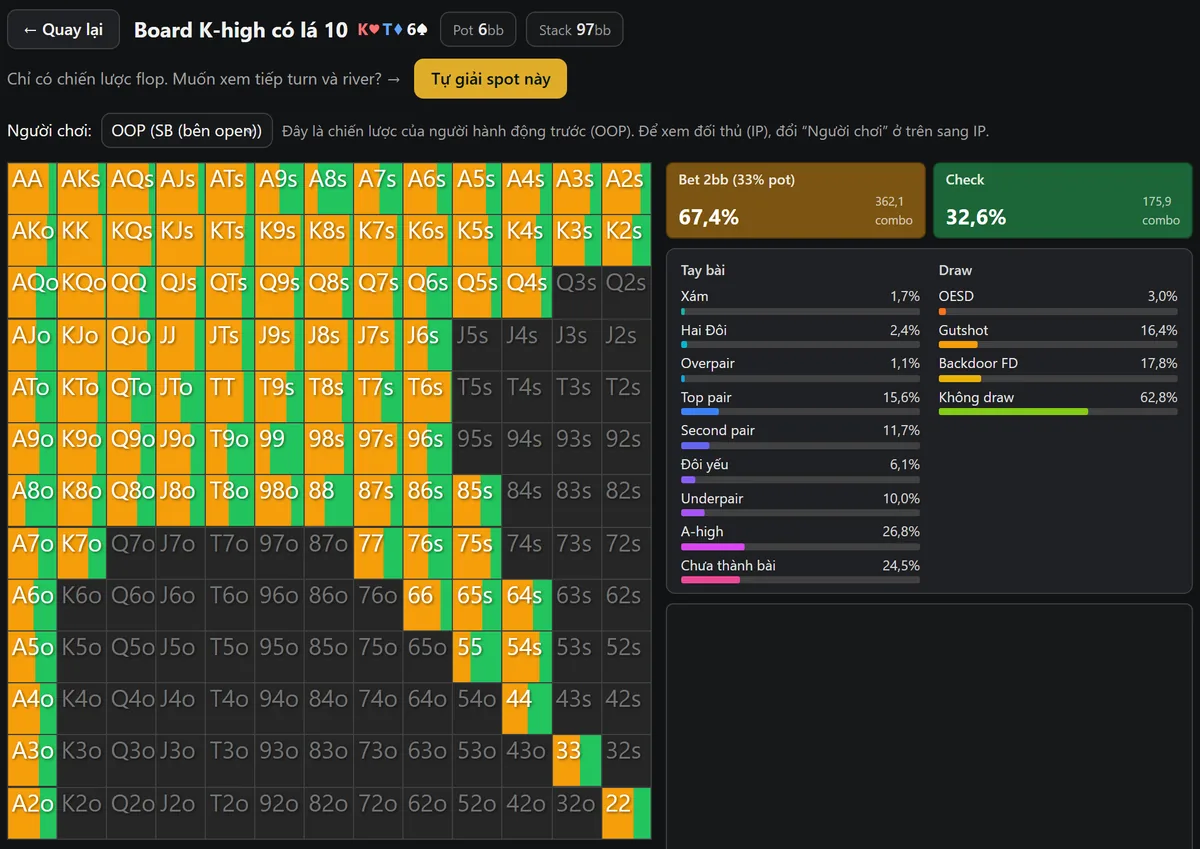The width and height of the screenshot is (1200, 849).
Task: Select the Hai Đôi hand category row
Action: [800, 336]
